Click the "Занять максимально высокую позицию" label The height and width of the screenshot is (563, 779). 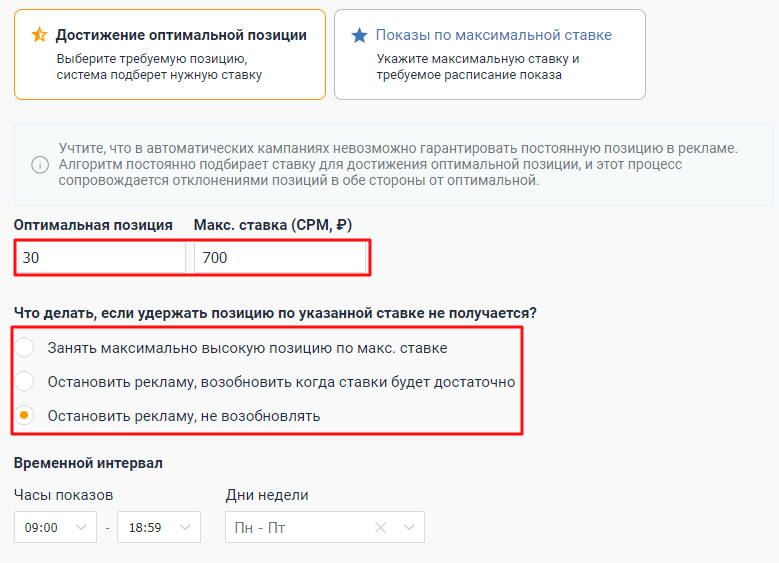[247, 348]
